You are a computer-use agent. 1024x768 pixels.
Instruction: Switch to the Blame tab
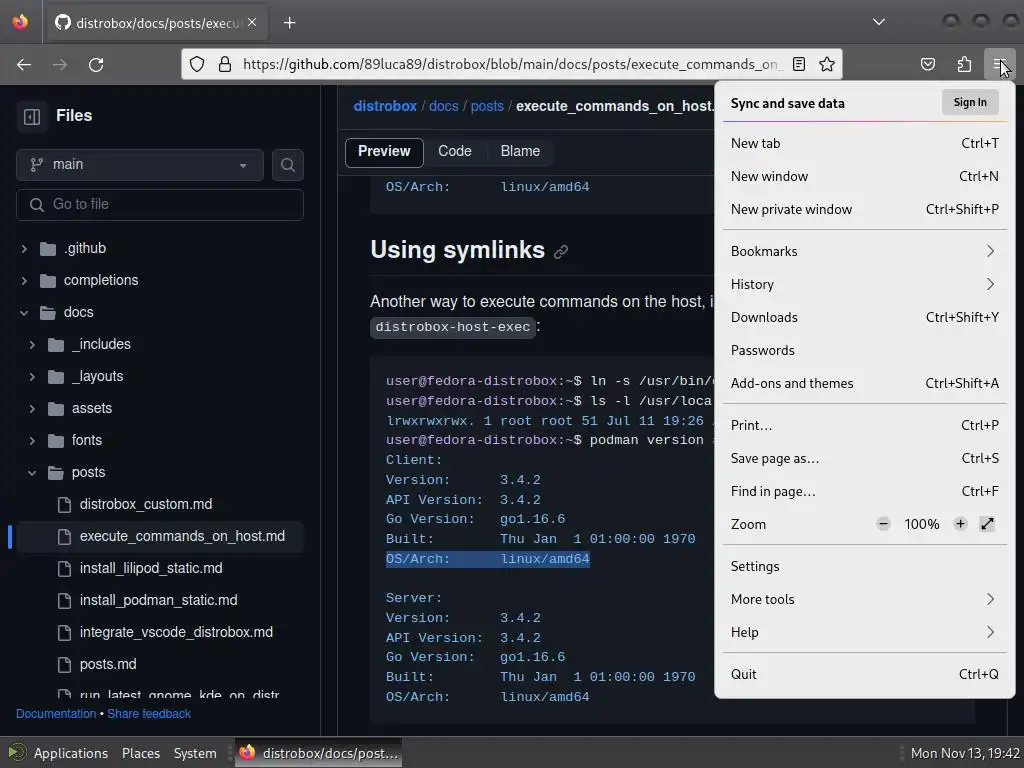520,152
